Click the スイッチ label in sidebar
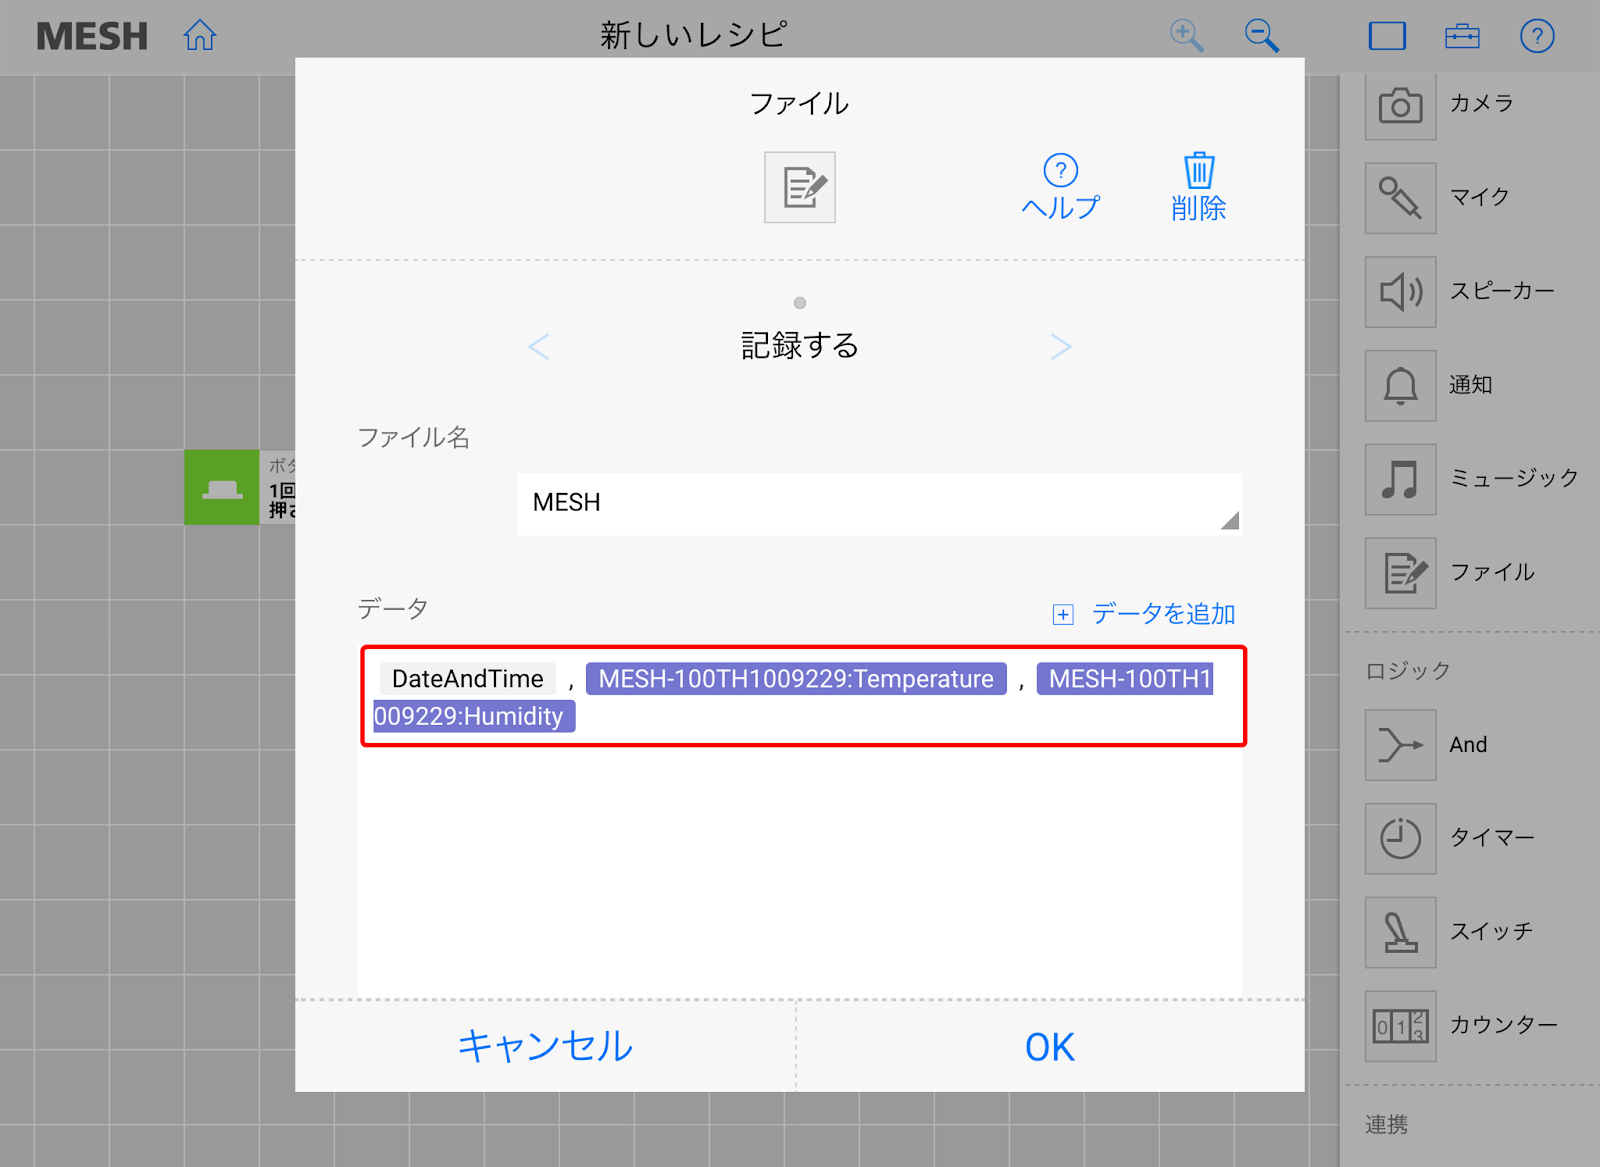Image resolution: width=1600 pixels, height=1167 pixels. (x=1491, y=931)
